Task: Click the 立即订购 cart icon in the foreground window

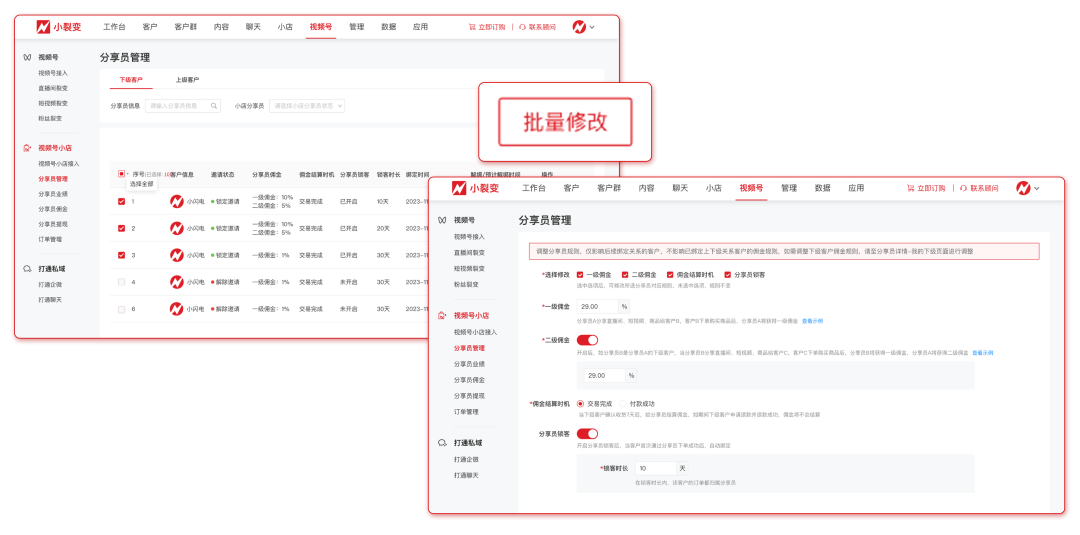Action: tap(910, 188)
